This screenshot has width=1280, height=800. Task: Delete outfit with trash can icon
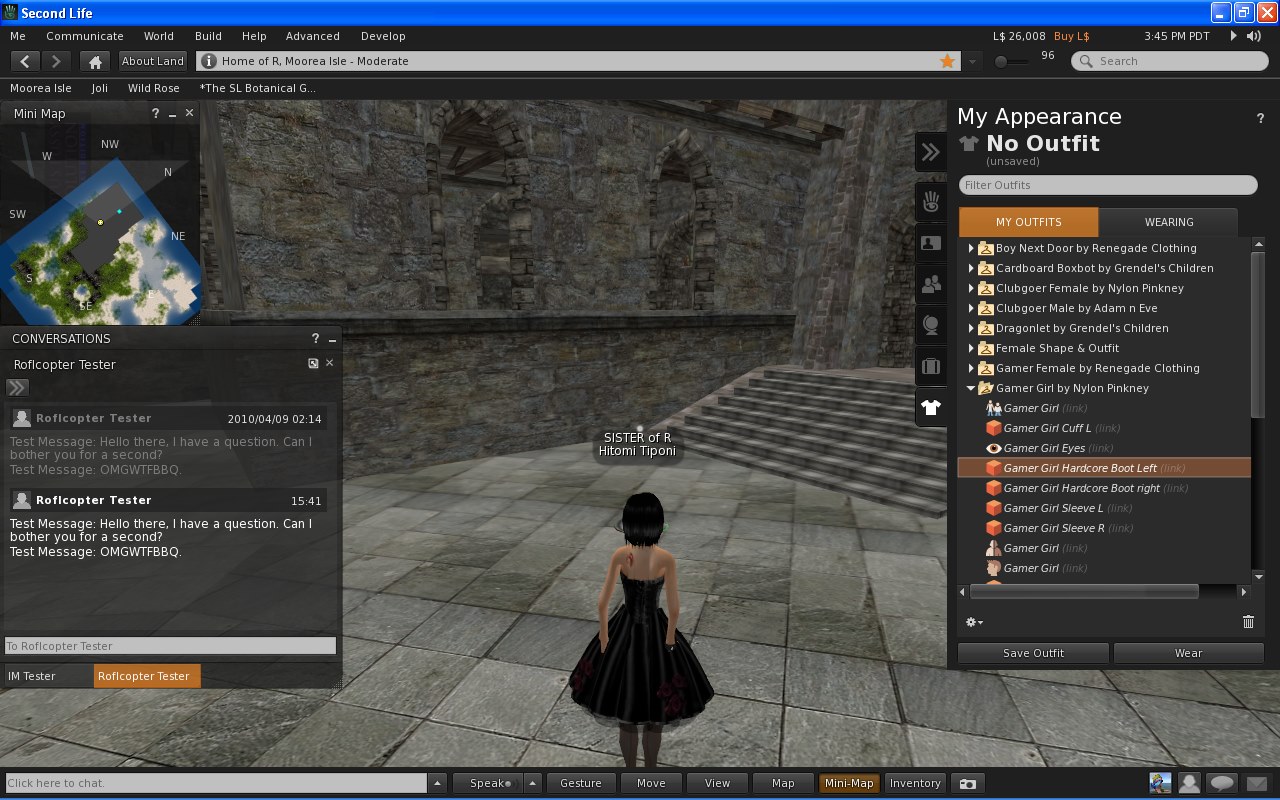[x=1248, y=622]
